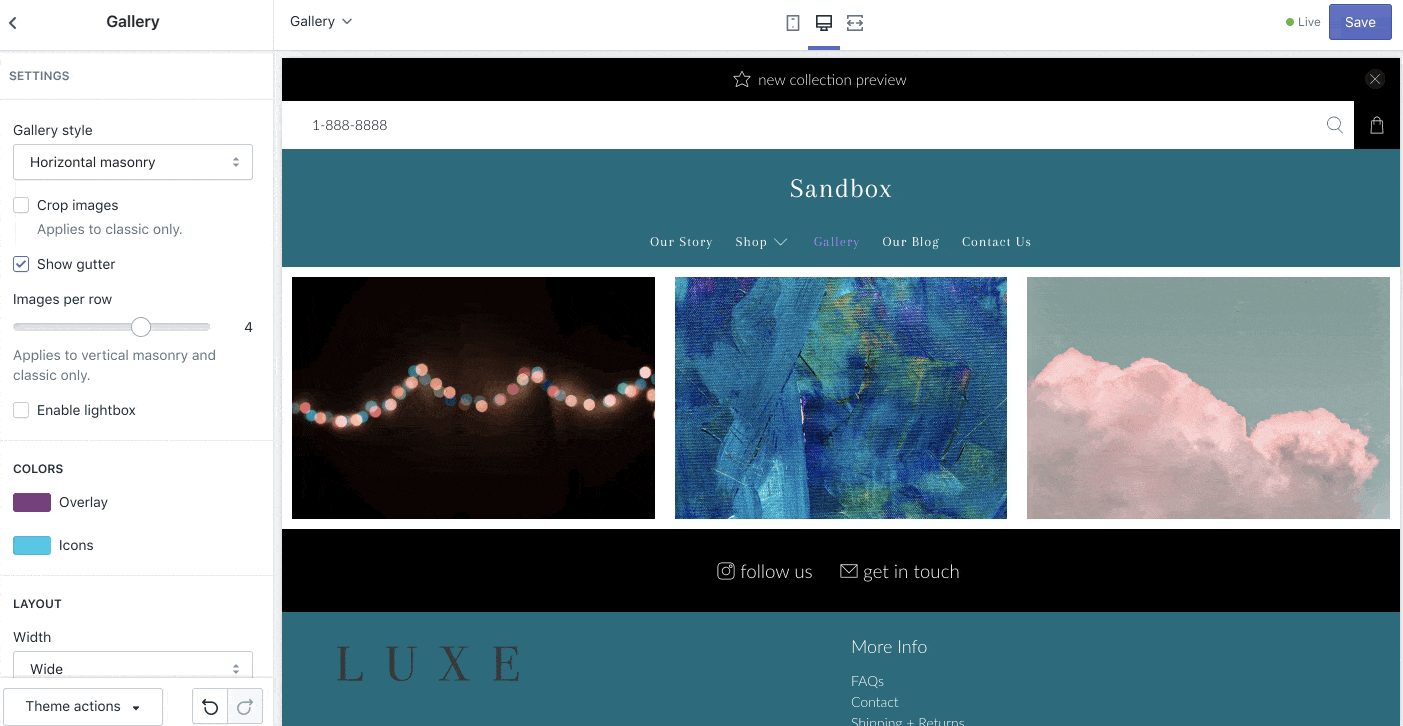Open the Contact Us menu item
1403x726 pixels.
pyautogui.click(x=996, y=242)
